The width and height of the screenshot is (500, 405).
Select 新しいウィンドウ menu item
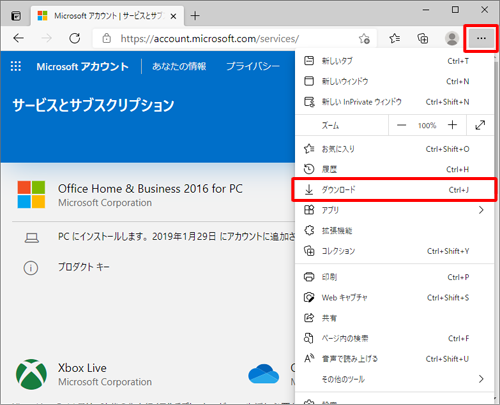(x=394, y=81)
